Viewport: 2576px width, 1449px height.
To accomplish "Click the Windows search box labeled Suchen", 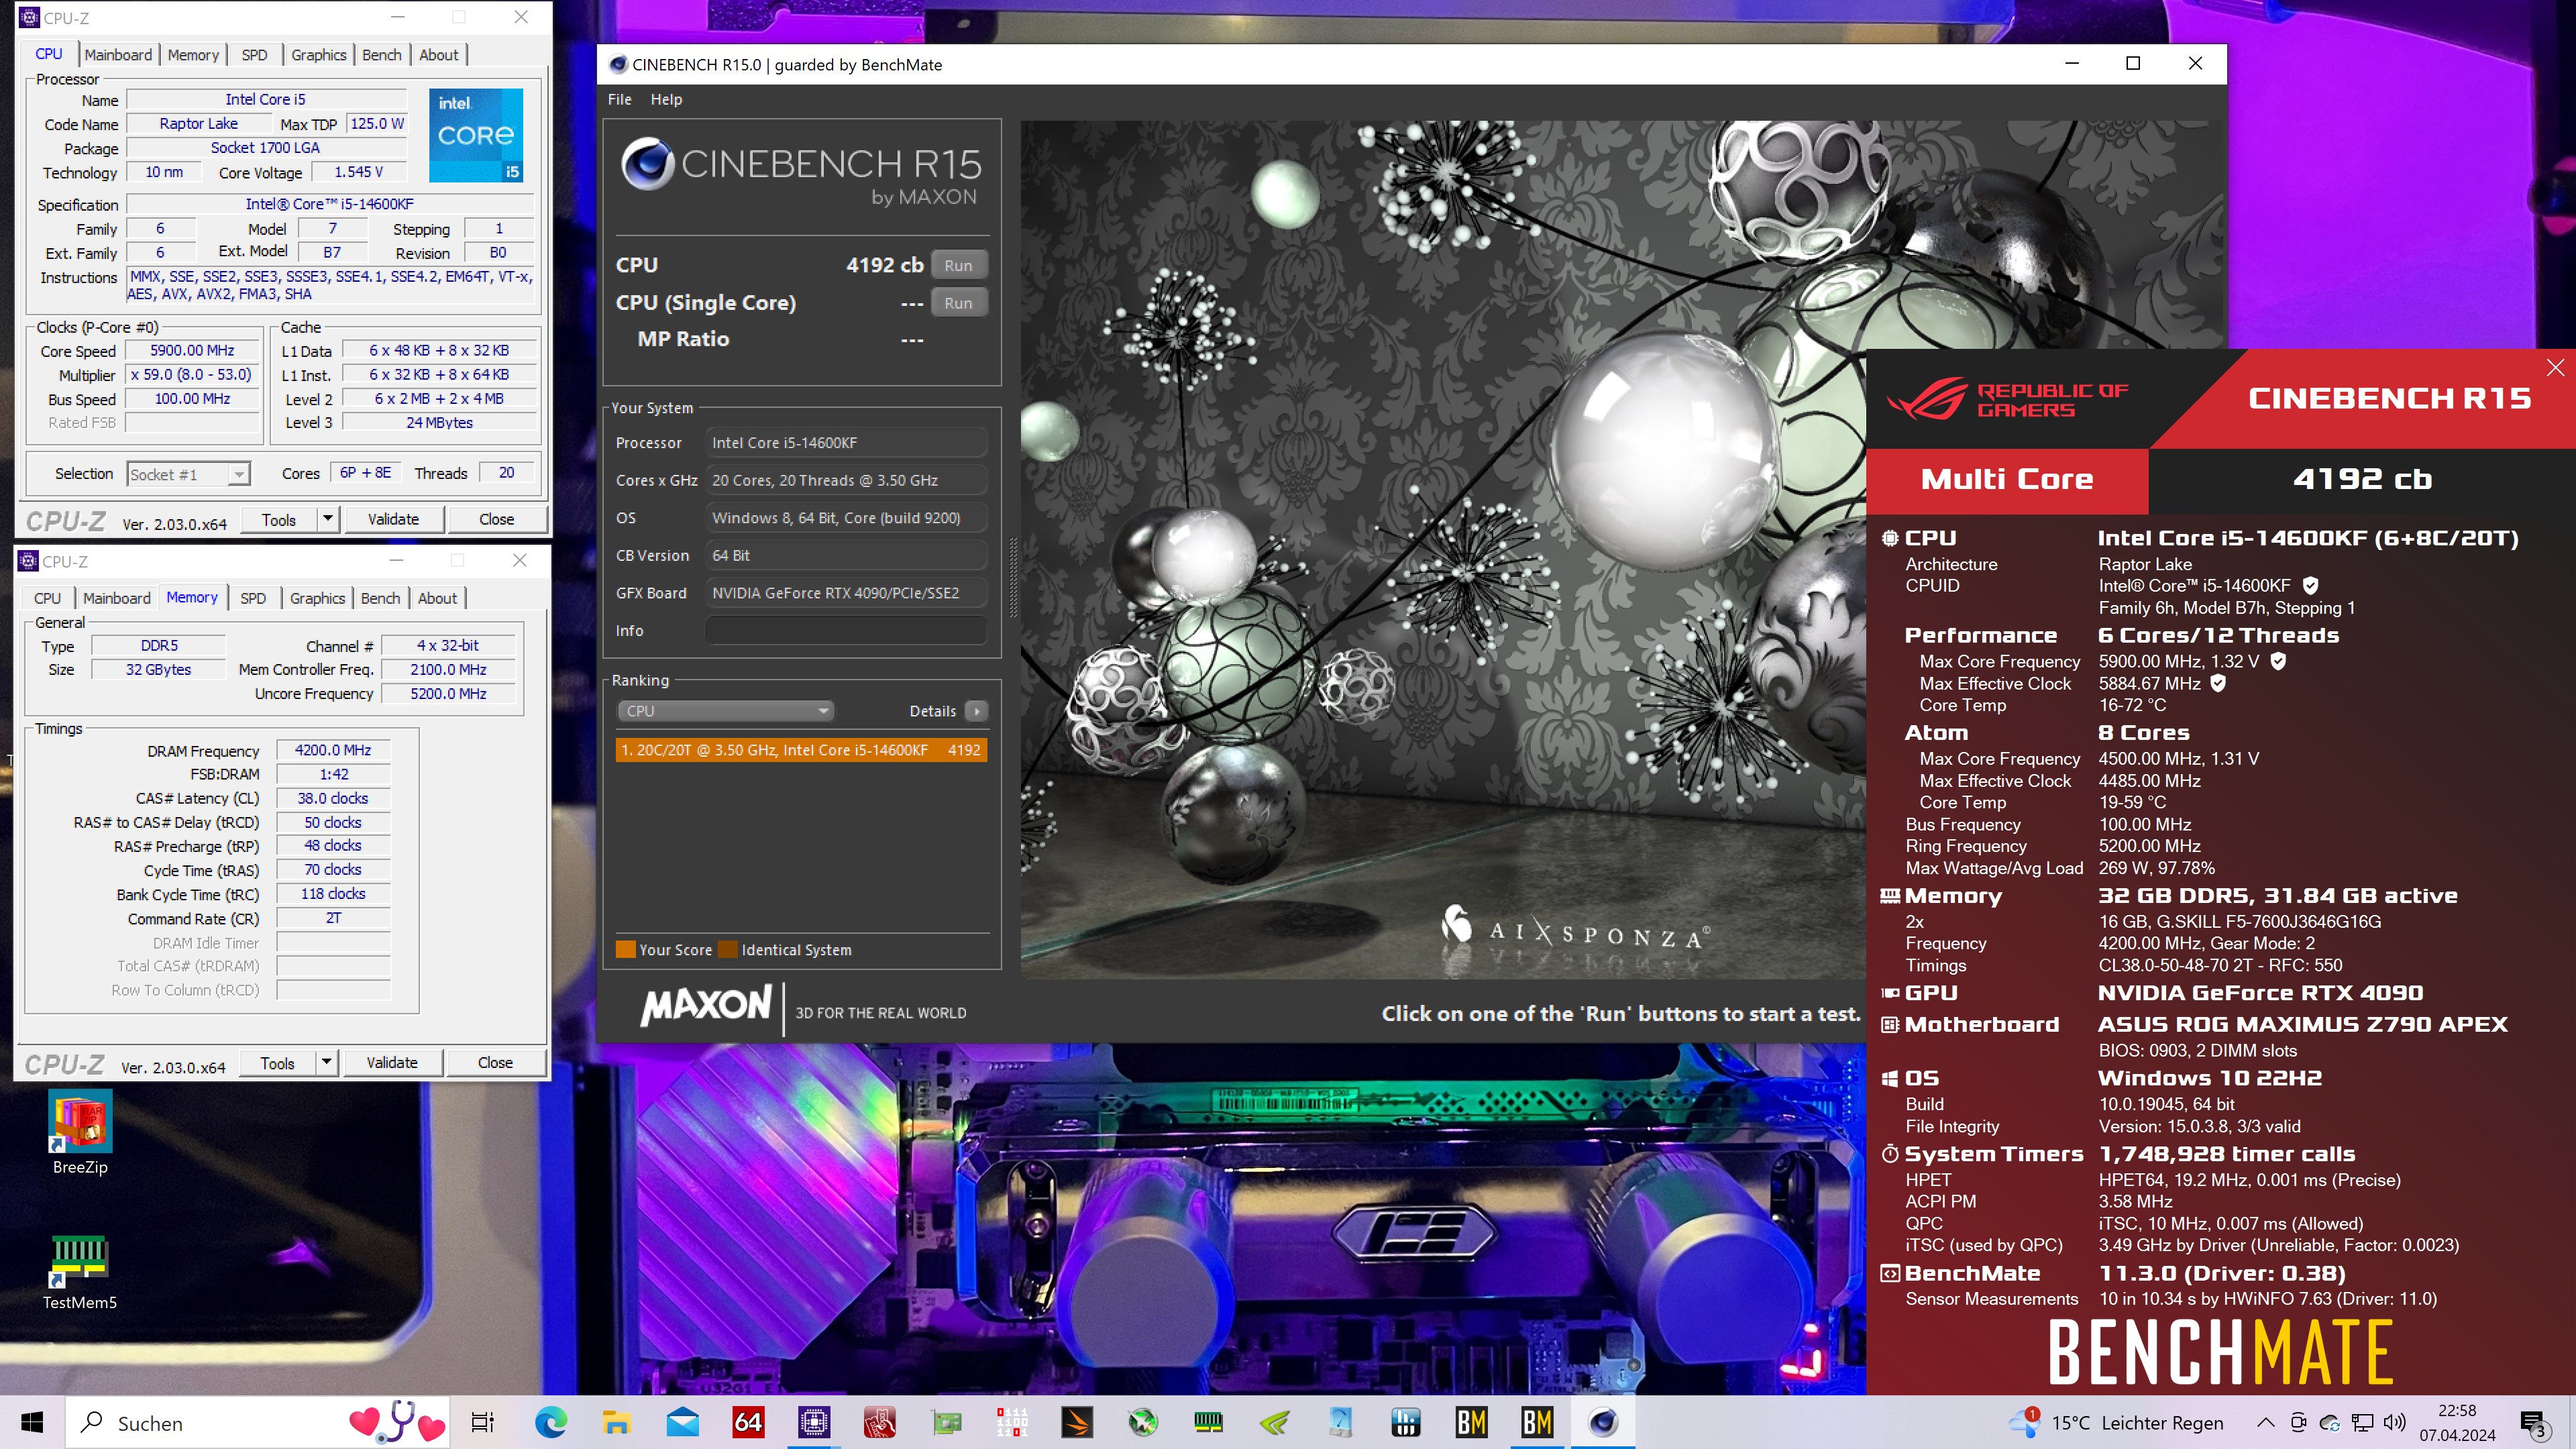I will tap(258, 1422).
